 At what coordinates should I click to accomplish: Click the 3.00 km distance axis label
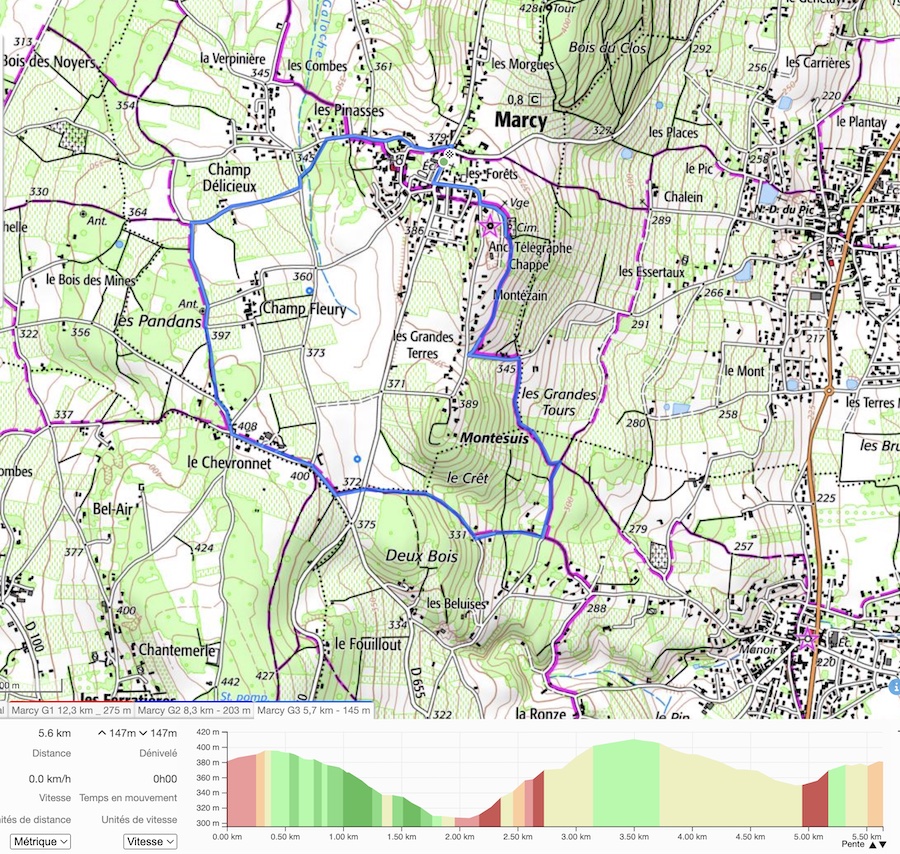click(576, 836)
